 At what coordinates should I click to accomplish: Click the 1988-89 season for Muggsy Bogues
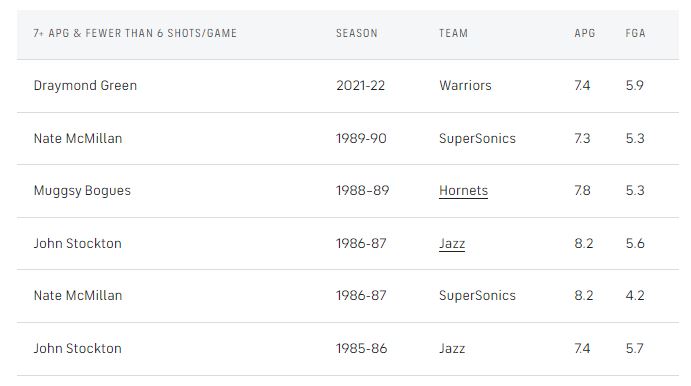coord(362,190)
